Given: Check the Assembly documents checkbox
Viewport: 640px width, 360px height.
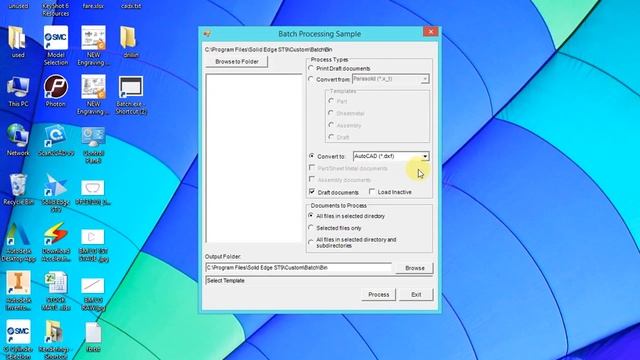Looking at the screenshot, I should 312,179.
